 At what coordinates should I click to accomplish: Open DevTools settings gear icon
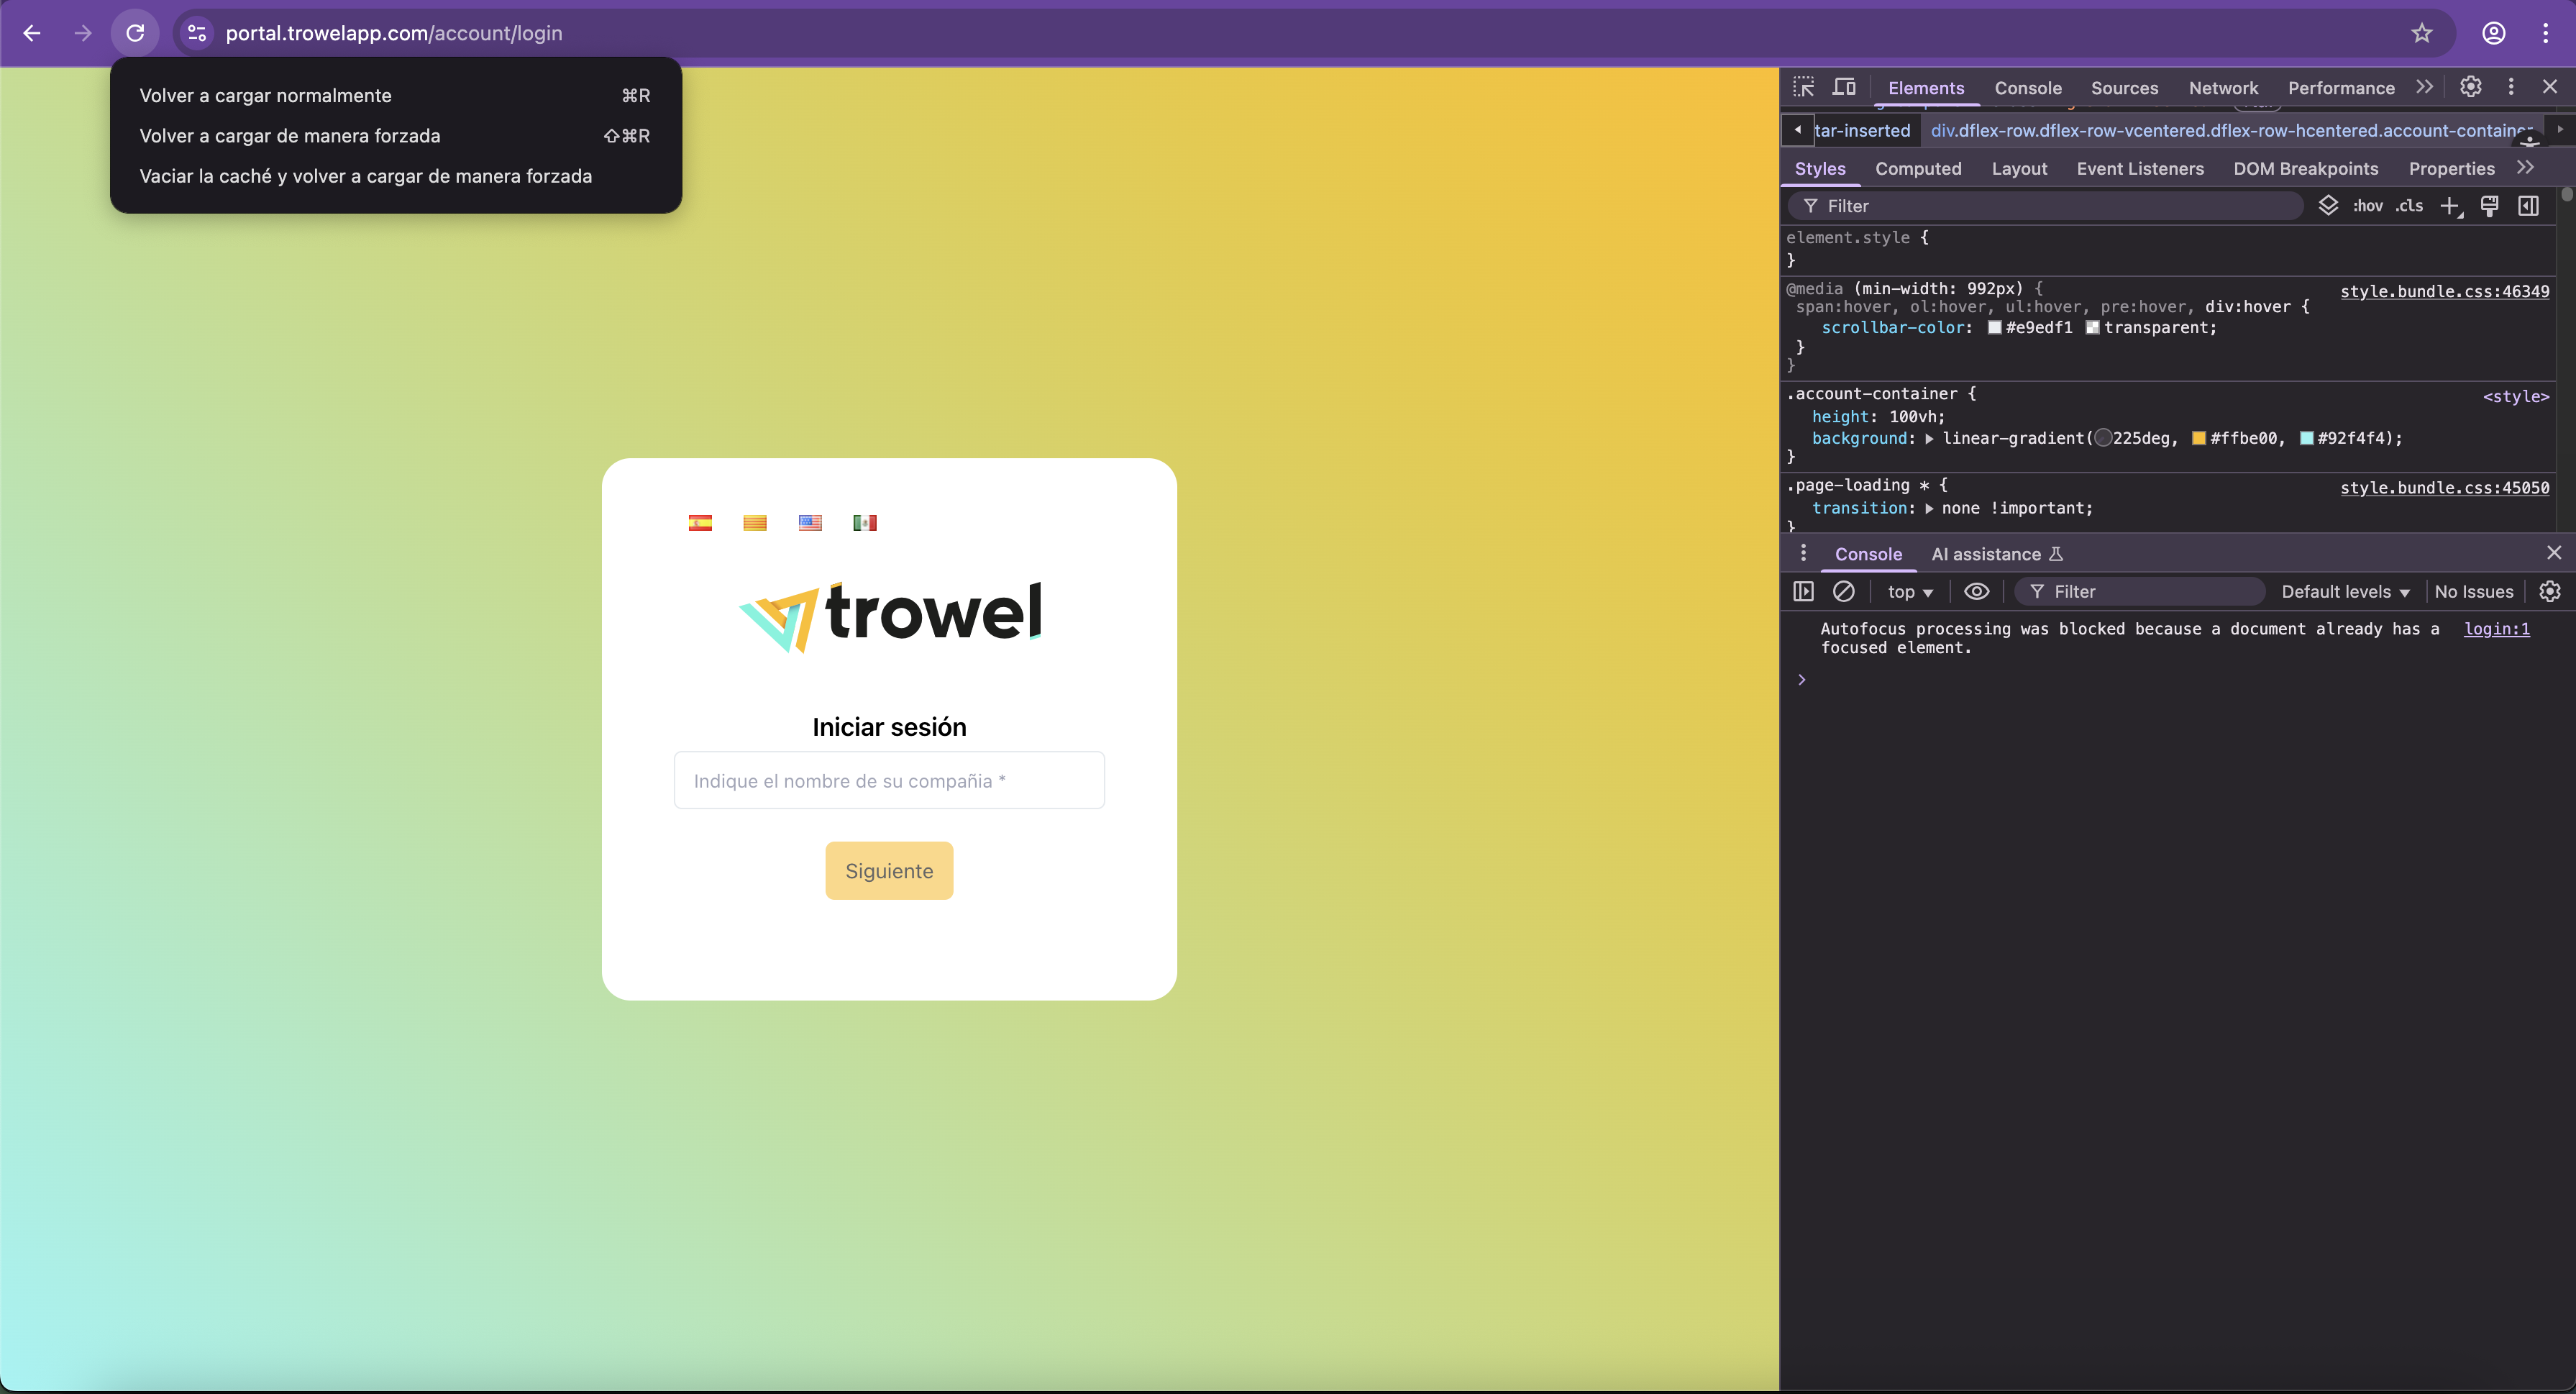pyautogui.click(x=2470, y=87)
